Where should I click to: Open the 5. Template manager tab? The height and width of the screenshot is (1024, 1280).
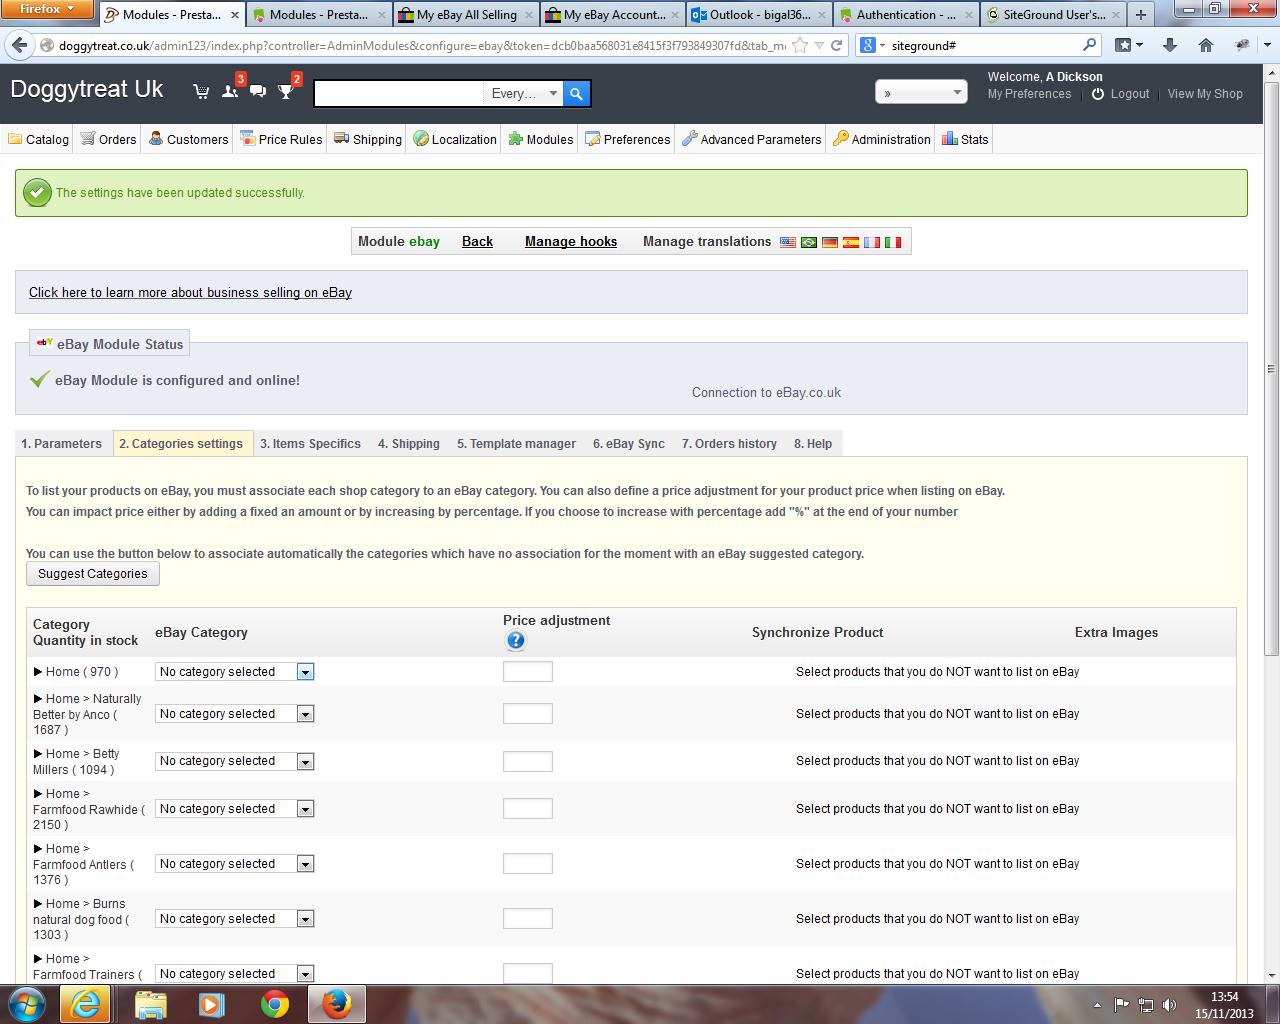tap(517, 444)
